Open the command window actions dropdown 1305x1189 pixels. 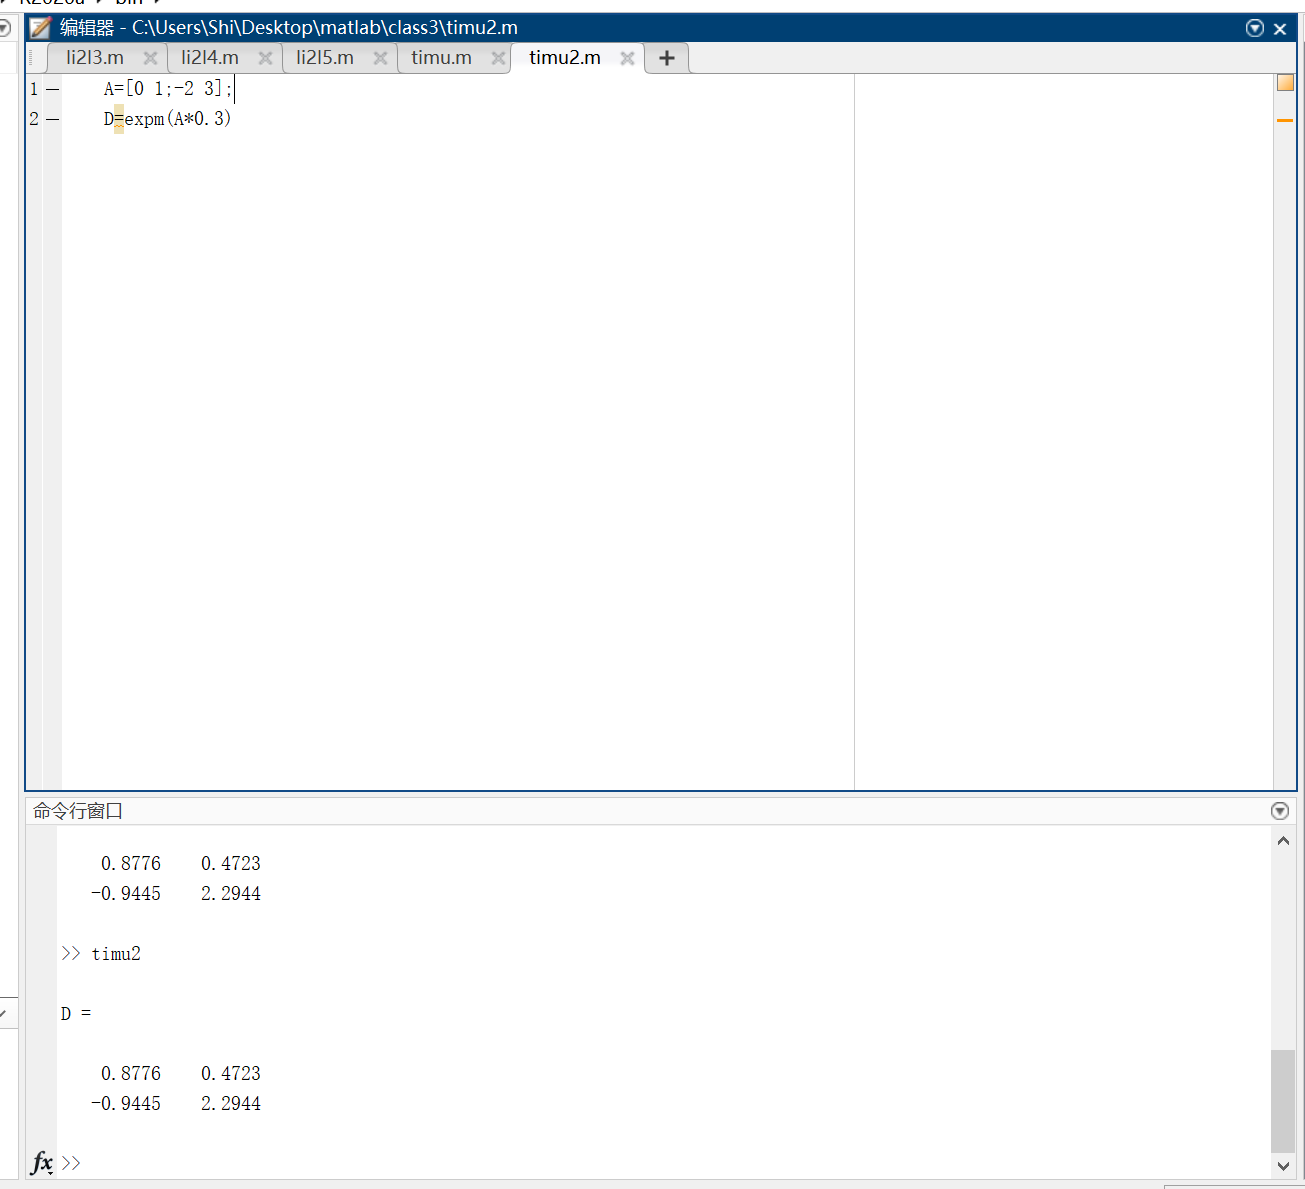click(1280, 811)
